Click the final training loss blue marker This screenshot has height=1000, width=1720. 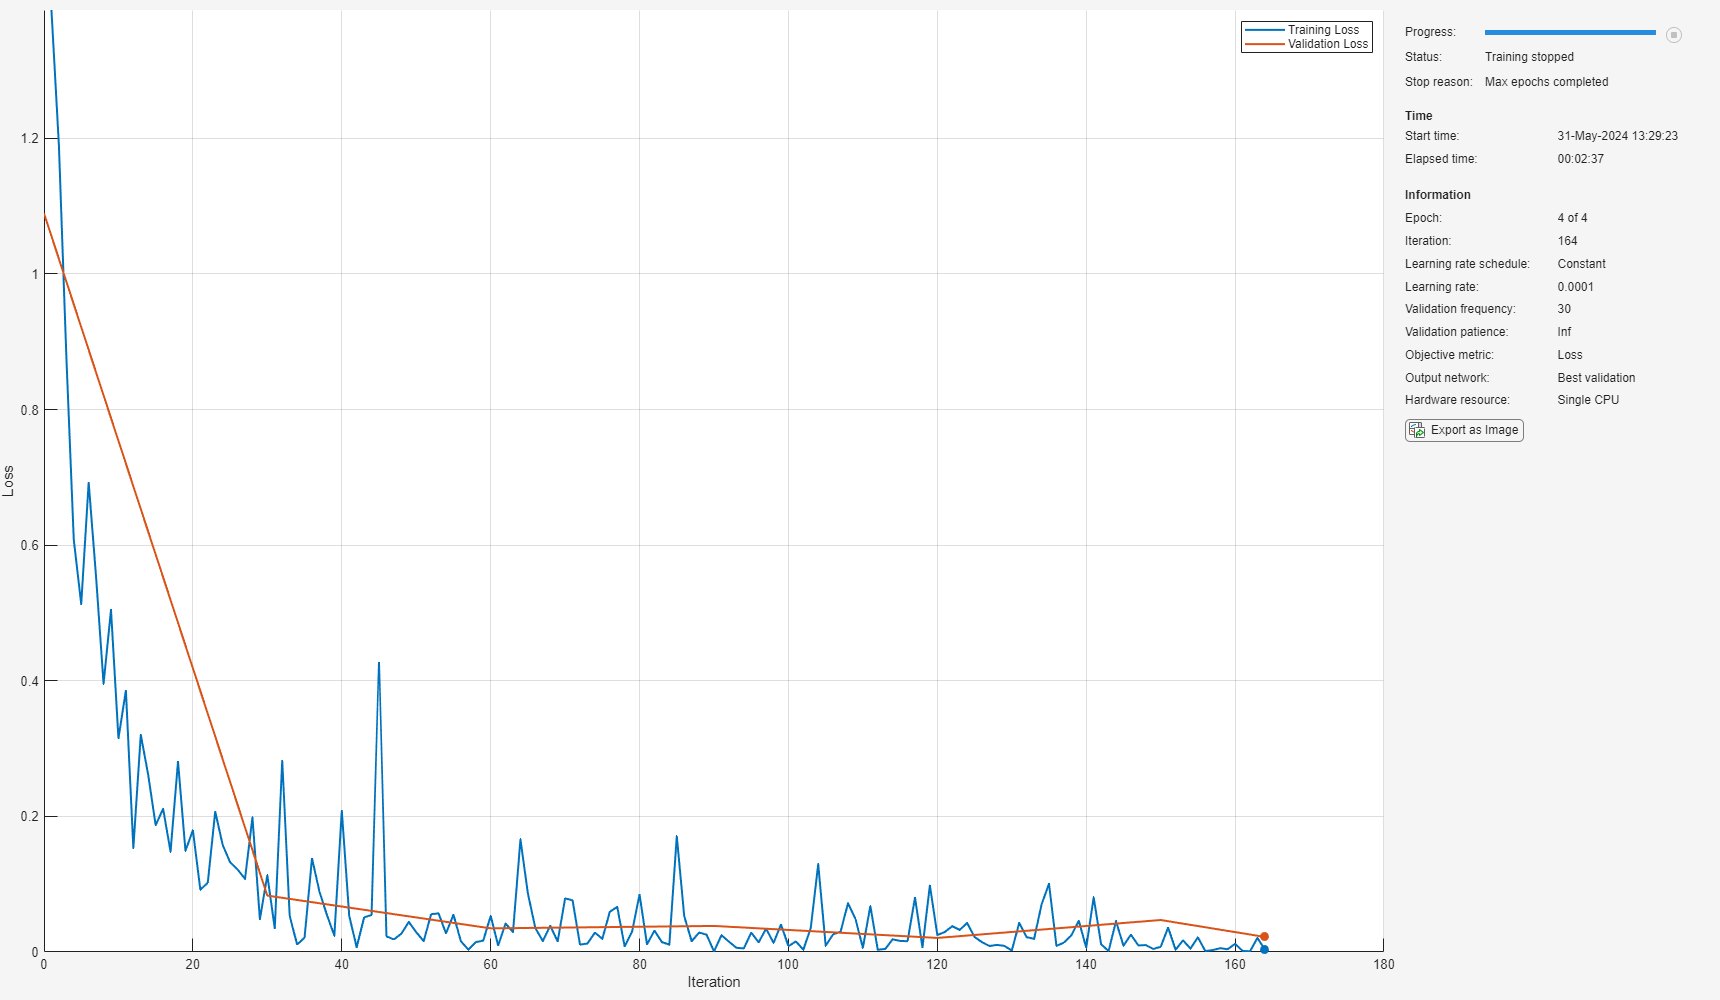tap(1264, 949)
